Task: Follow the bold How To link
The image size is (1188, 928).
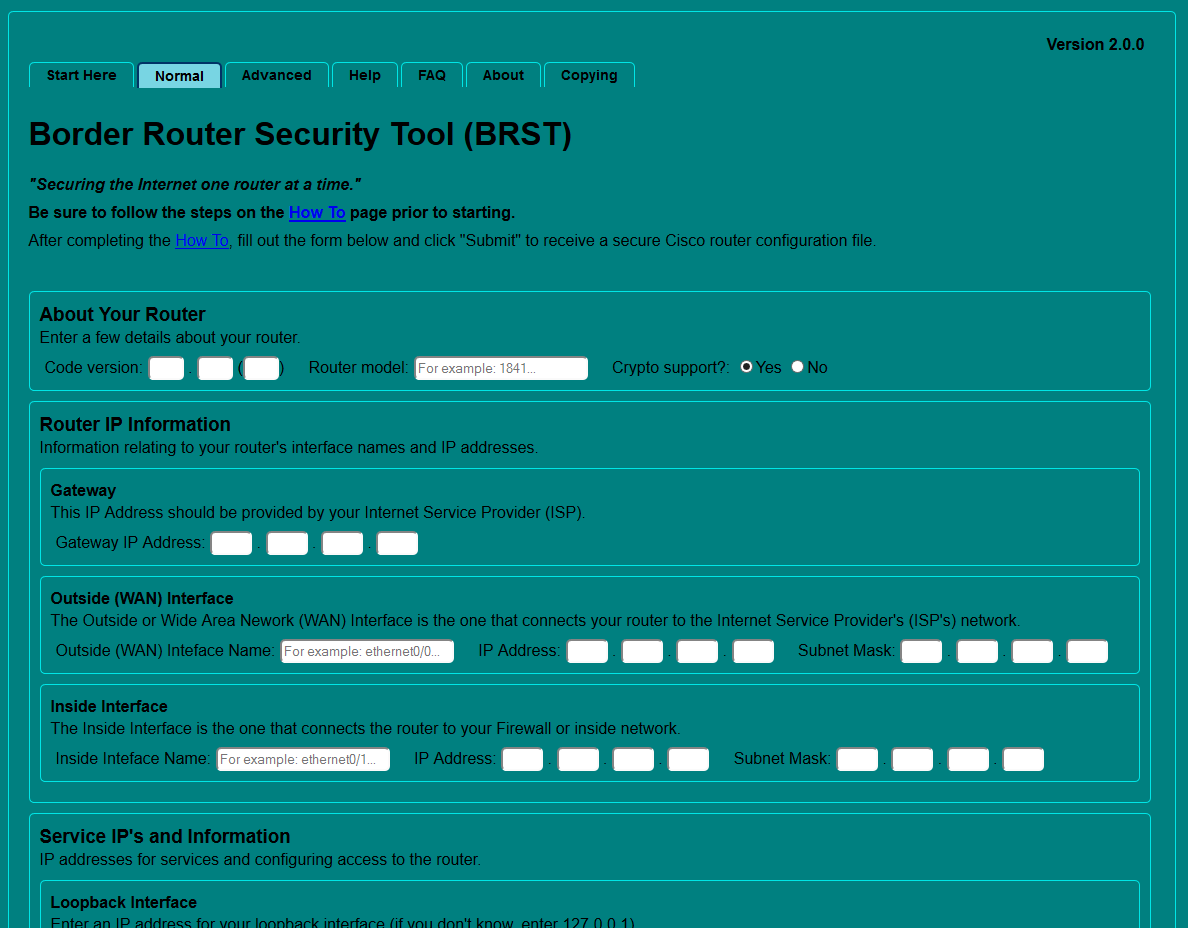Action: [x=317, y=212]
